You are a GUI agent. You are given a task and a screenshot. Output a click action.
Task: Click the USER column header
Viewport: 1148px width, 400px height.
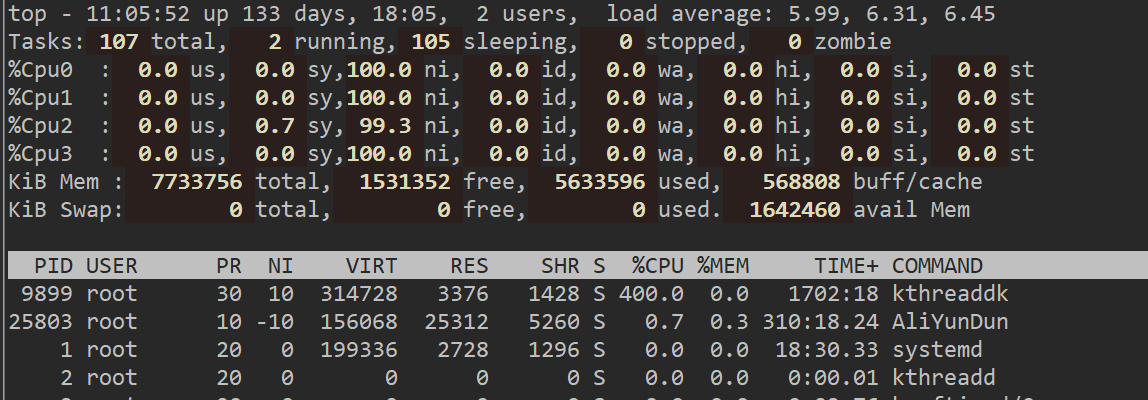[112, 266]
